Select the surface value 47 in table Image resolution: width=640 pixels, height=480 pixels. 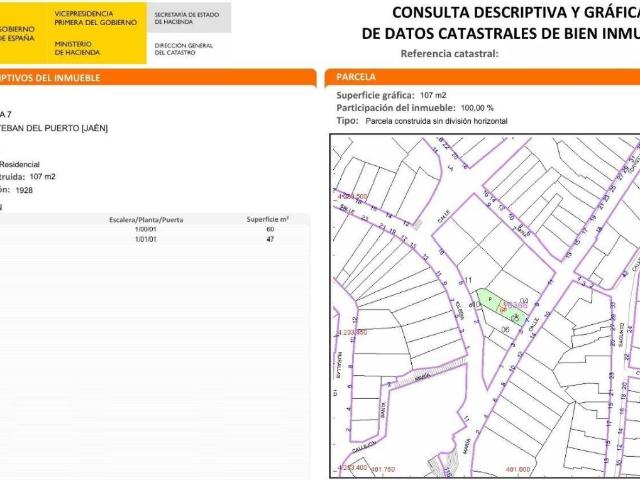click(x=269, y=240)
